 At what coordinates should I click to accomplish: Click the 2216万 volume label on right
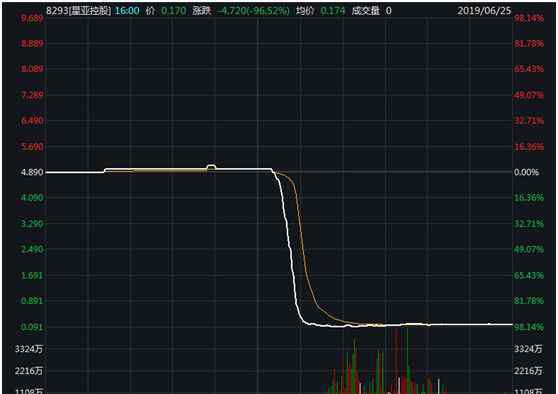(528, 371)
